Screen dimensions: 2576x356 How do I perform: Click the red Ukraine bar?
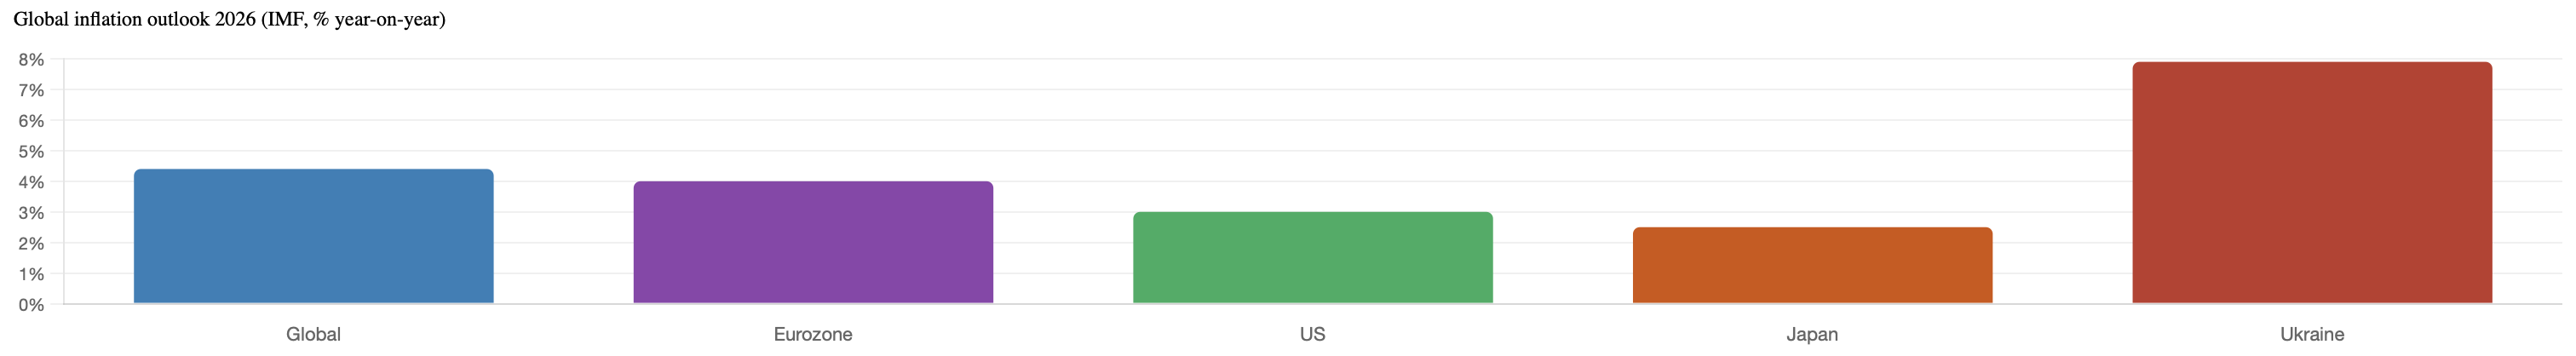tap(2312, 183)
